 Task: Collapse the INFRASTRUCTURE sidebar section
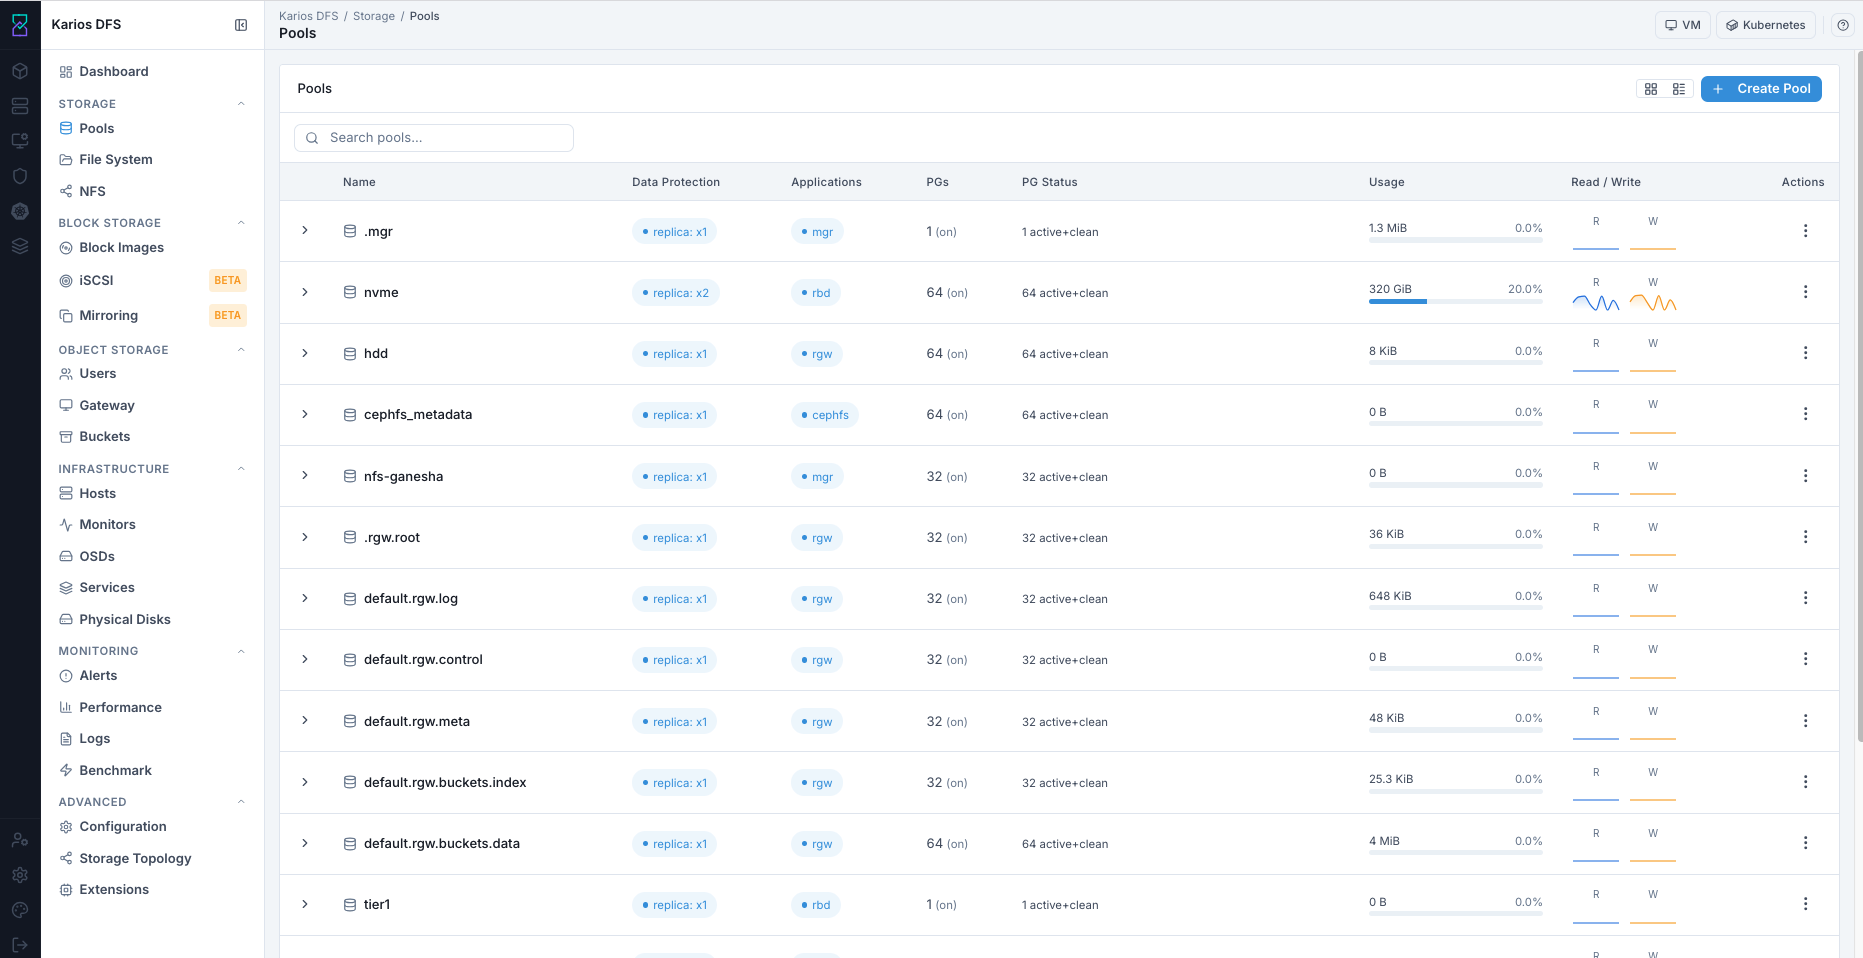[241, 469]
